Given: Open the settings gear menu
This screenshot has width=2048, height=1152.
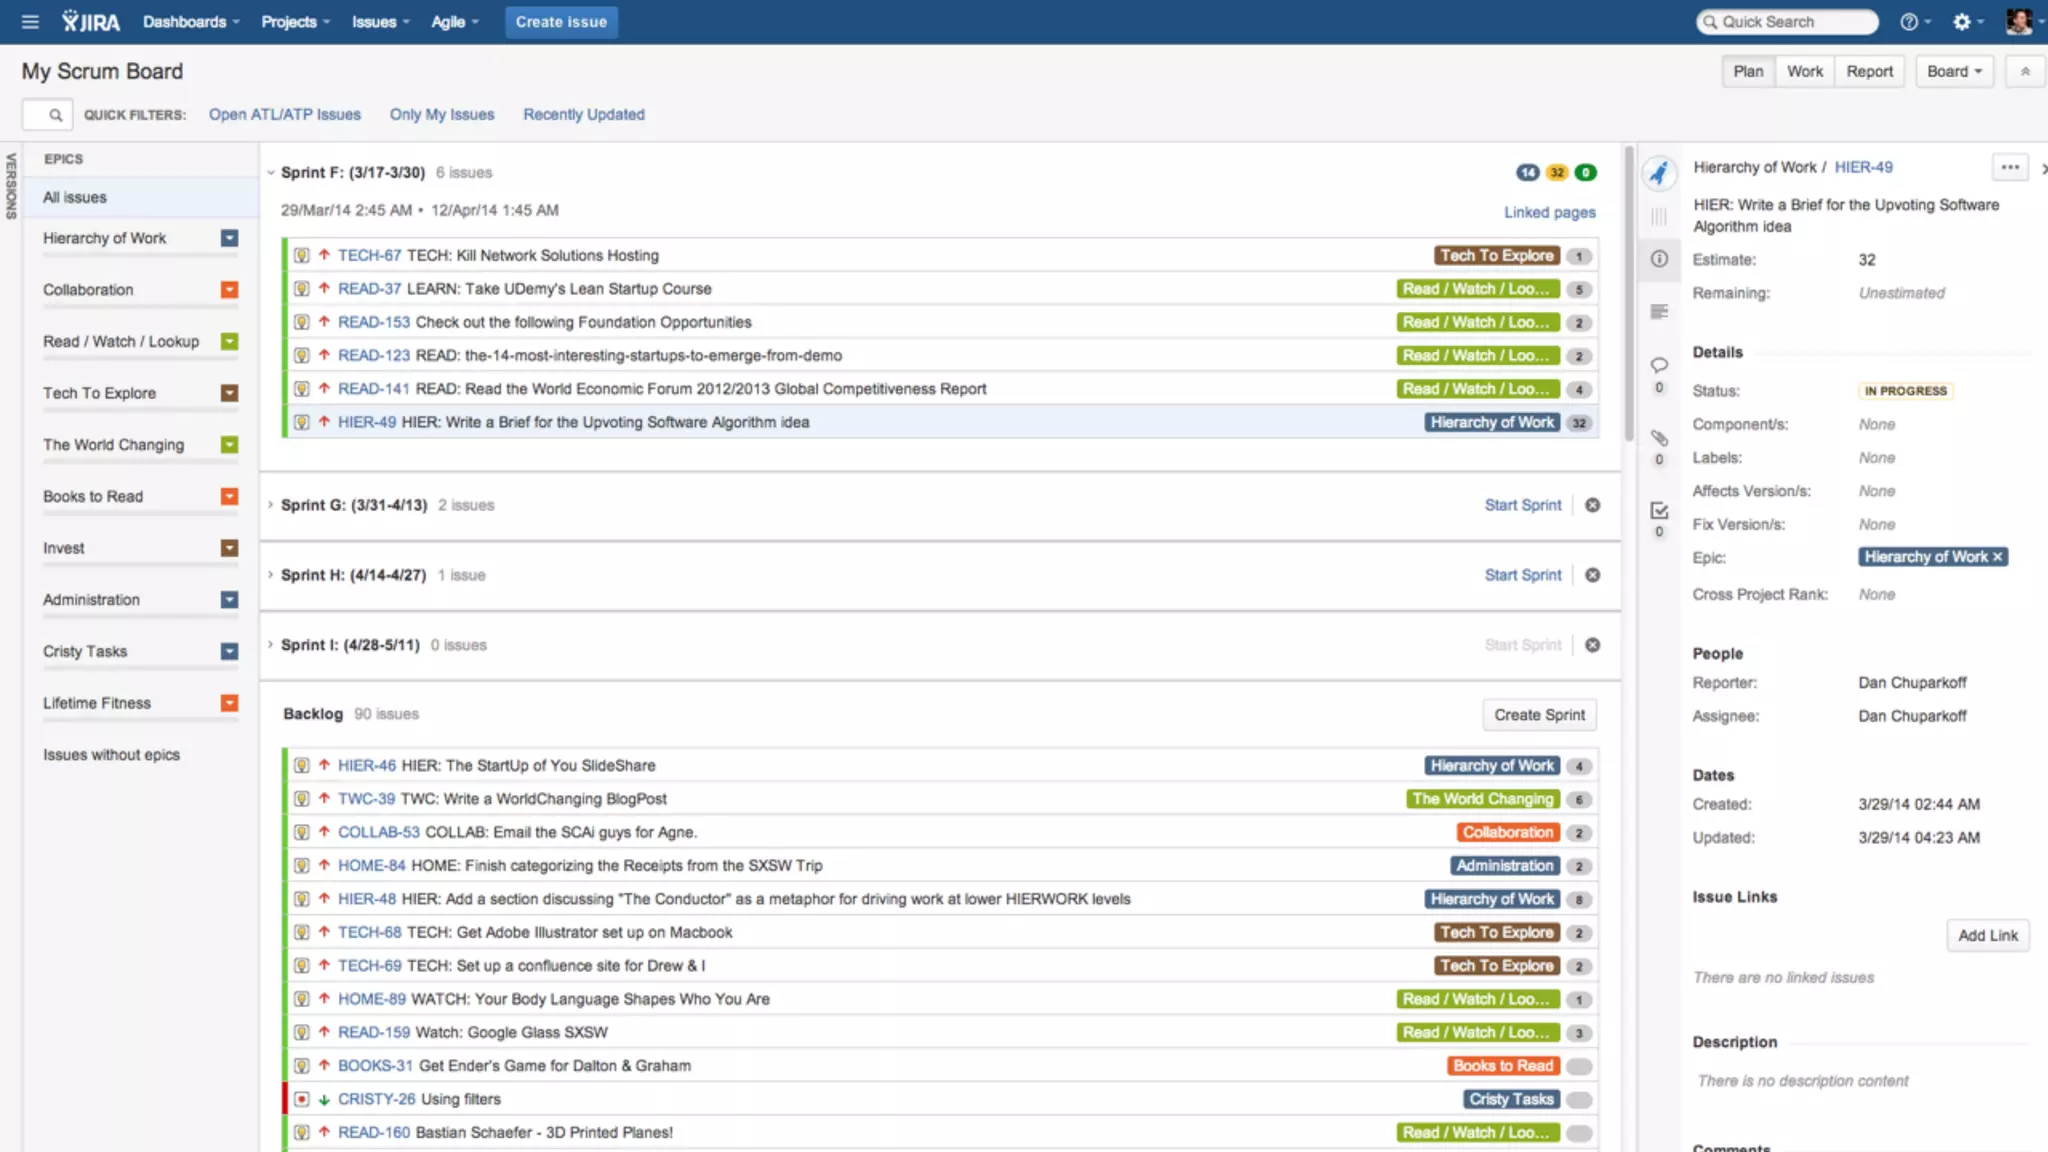Looking at the screenshot, I should click(1962, 22).
